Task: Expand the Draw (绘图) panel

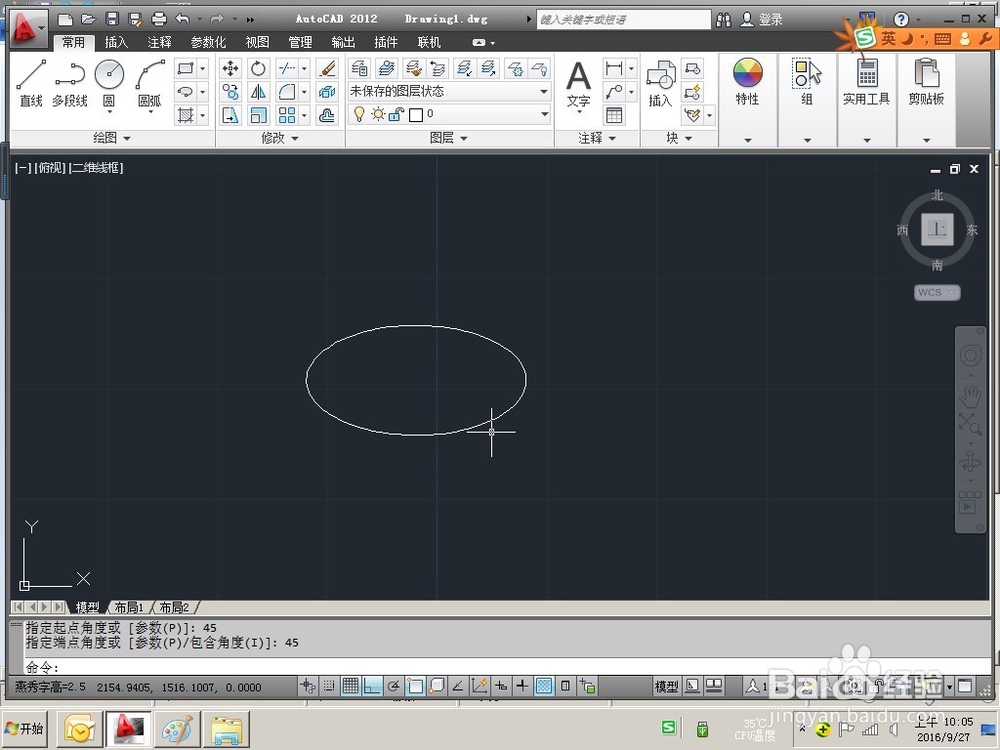Action: [x=112, y=138]
